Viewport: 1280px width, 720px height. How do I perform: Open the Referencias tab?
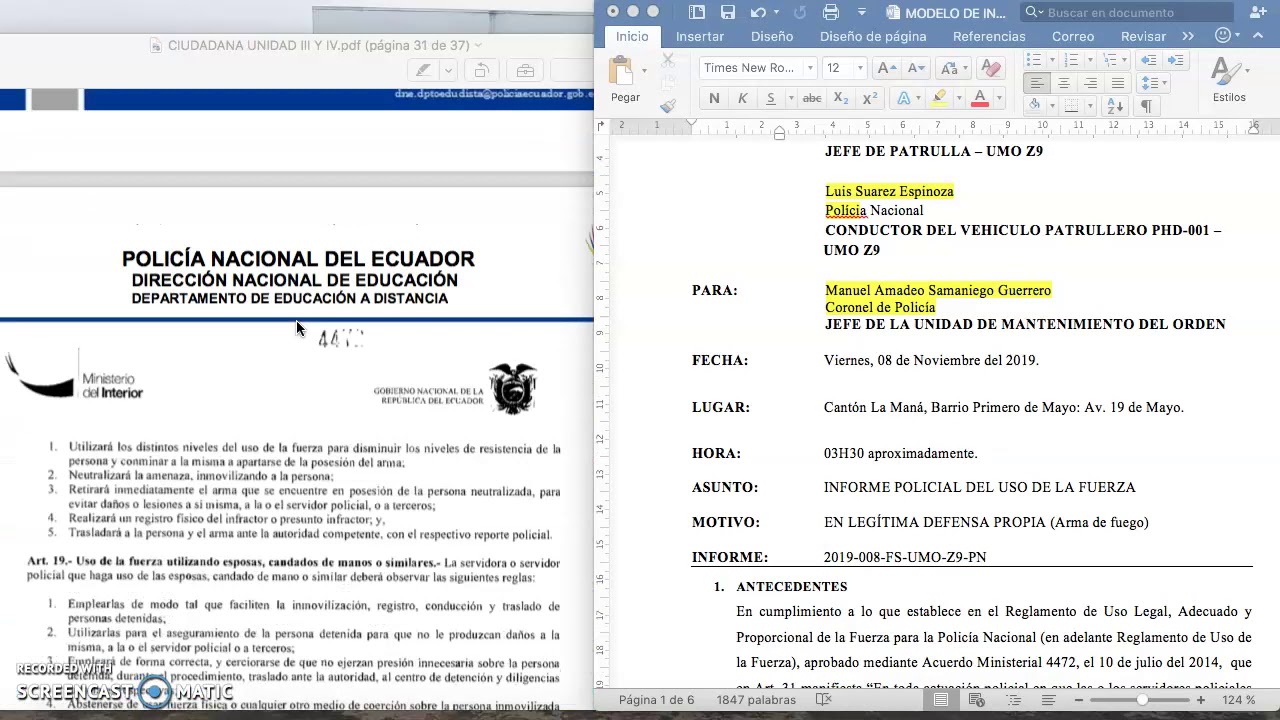pyautogui.click(x=989, y=36)
